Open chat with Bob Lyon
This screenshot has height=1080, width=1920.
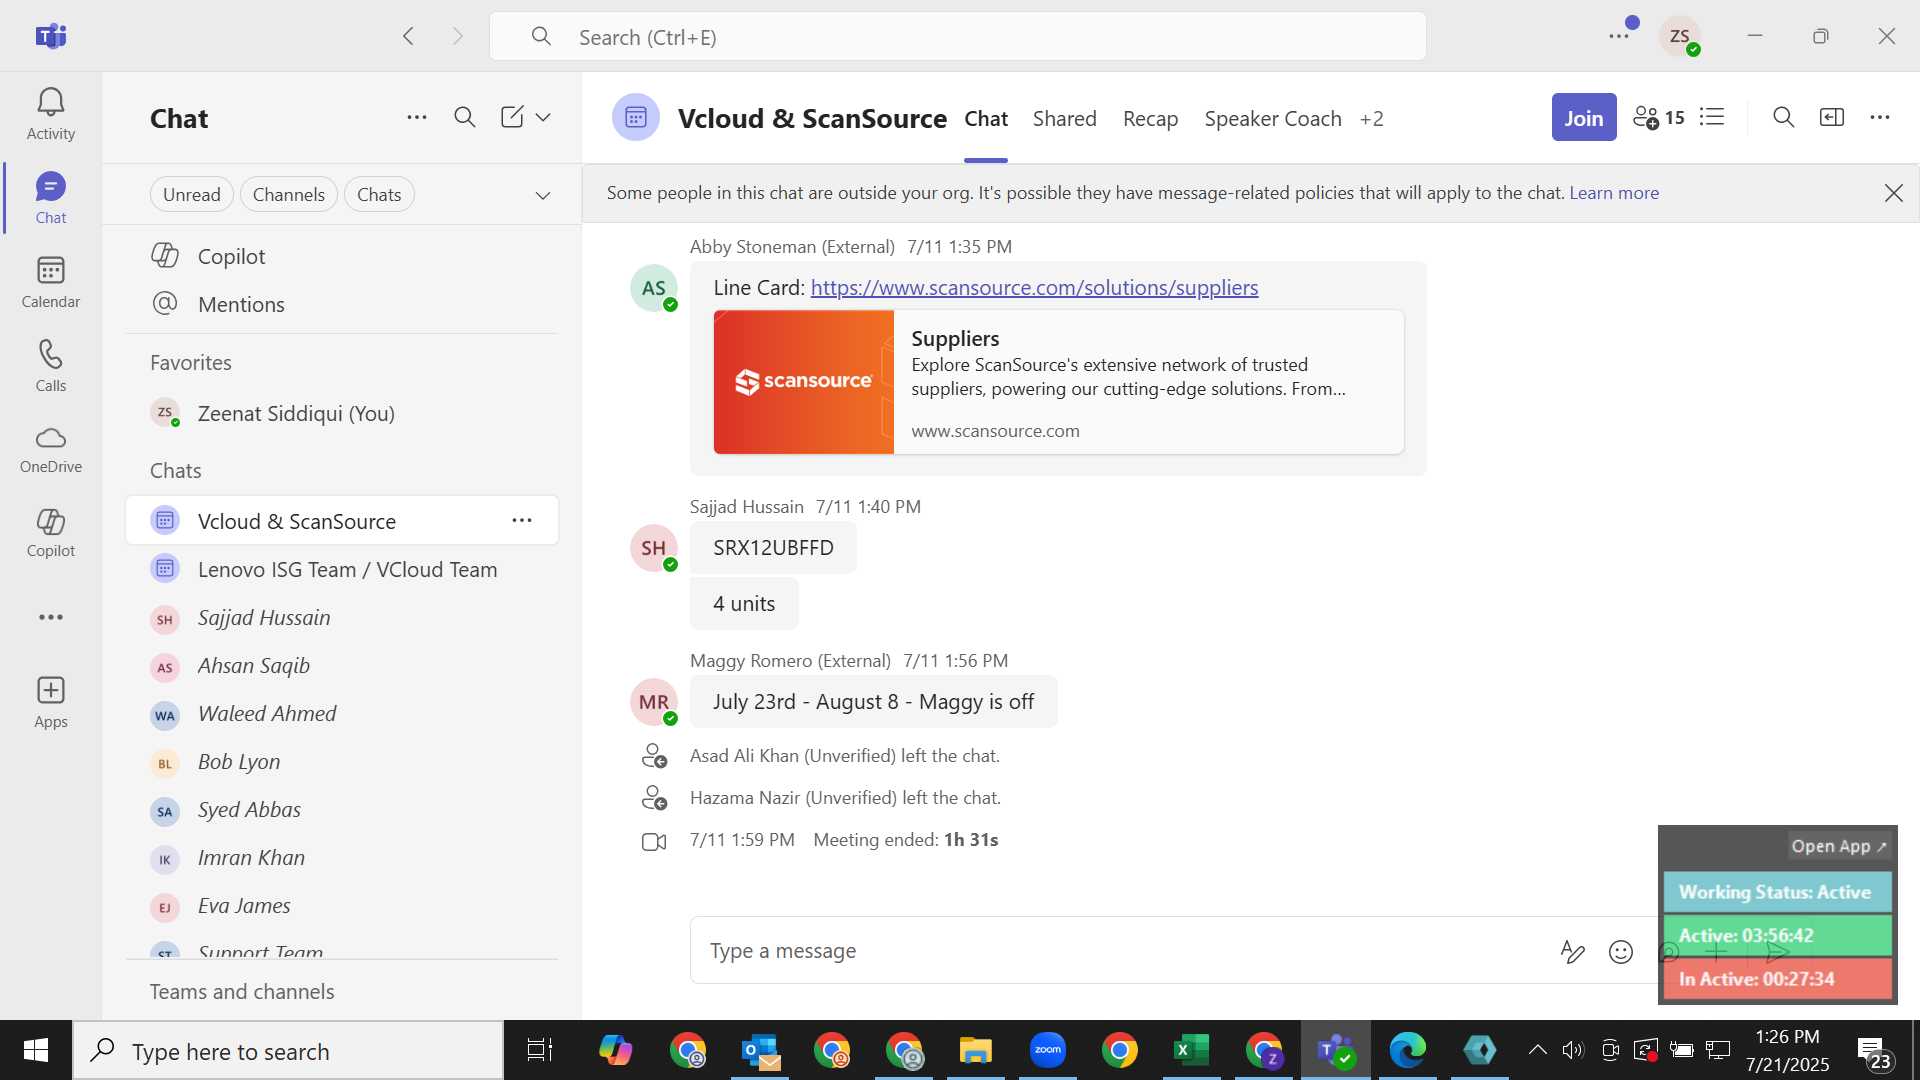click(342, 761)
